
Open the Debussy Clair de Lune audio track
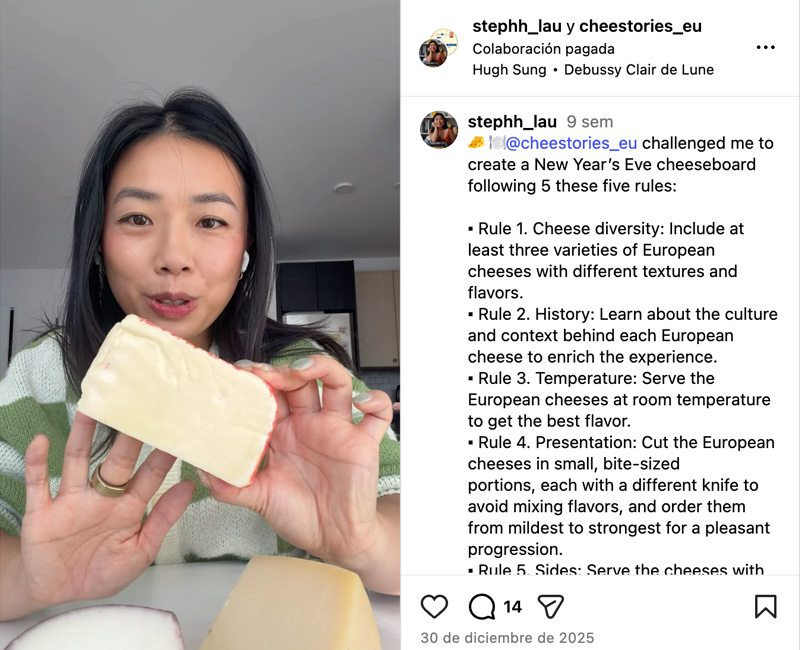[639, 70]
